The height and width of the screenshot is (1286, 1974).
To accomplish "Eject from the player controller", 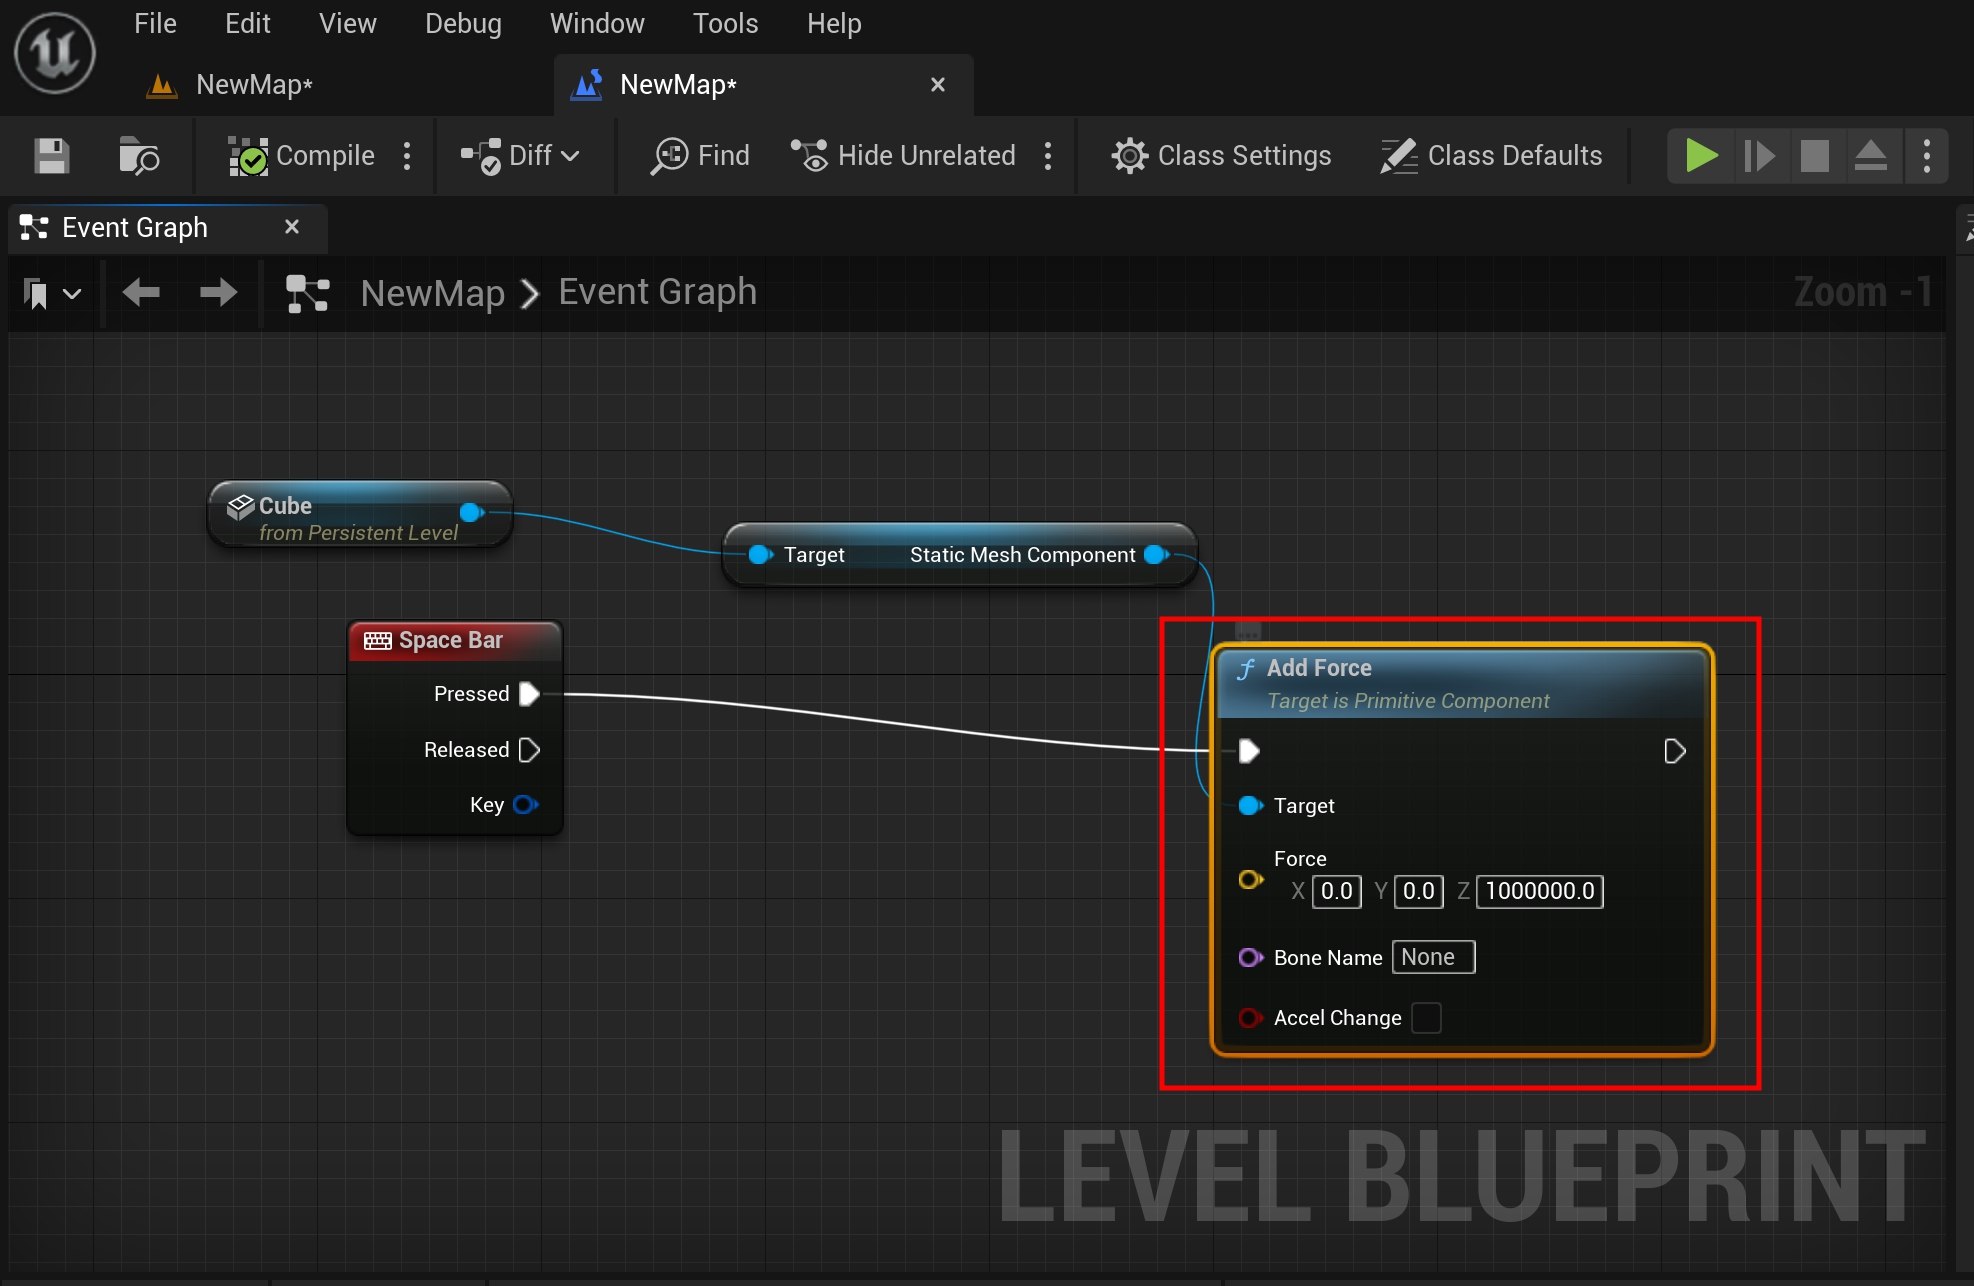I will pyautogui.click(x=1871, y=156).
